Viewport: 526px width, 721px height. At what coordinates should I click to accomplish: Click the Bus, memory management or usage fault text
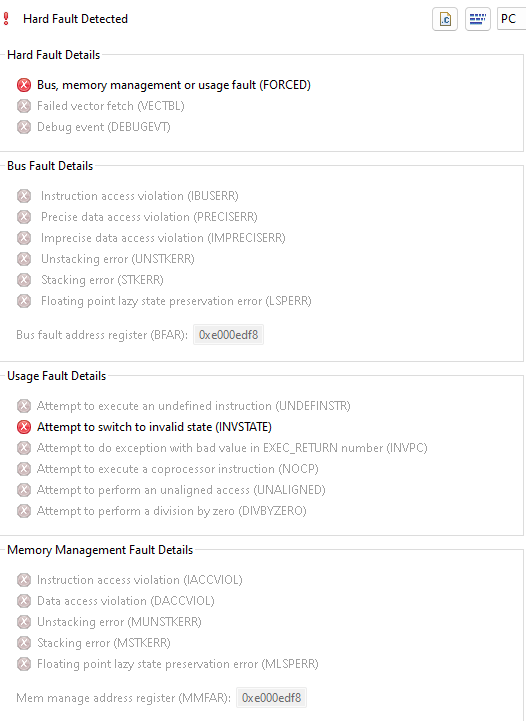point(174,85)
